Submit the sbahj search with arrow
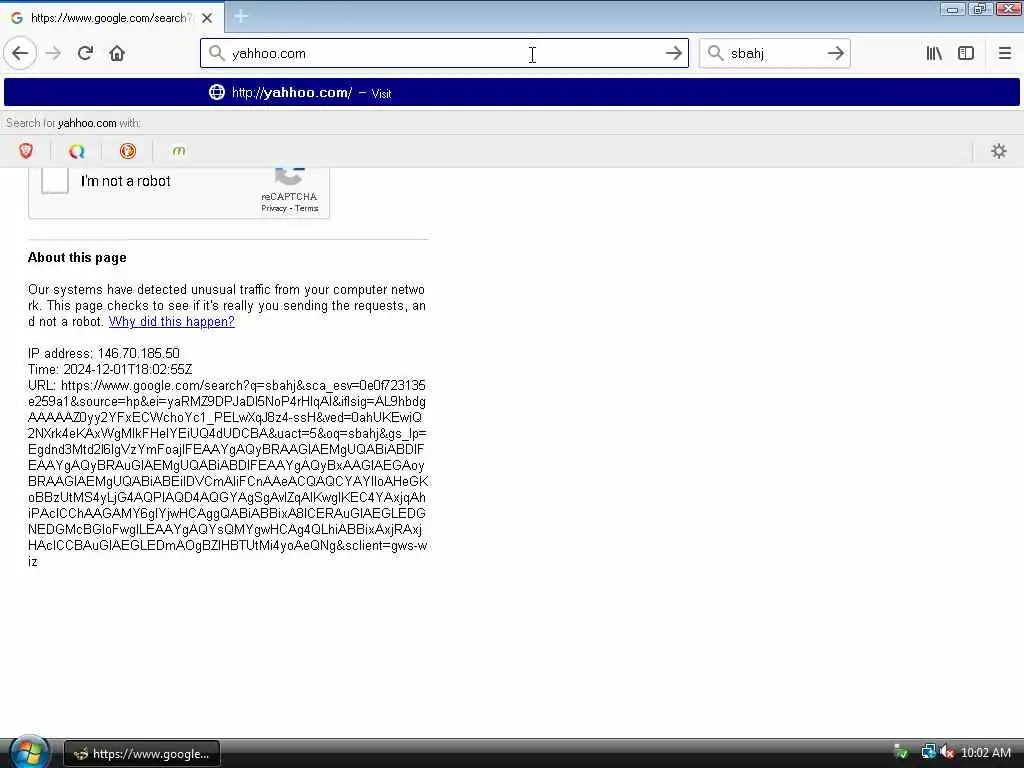 point(835,54)
